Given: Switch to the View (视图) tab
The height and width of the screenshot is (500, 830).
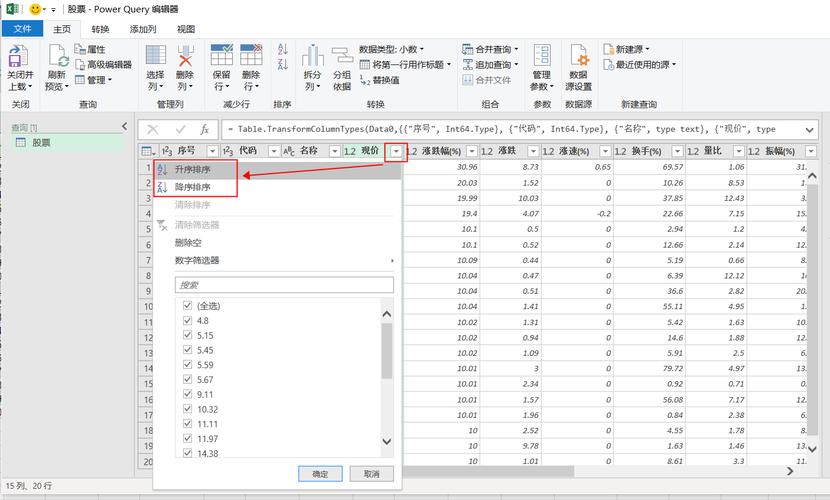Looking at the screenshot, I should coord(186,29).
